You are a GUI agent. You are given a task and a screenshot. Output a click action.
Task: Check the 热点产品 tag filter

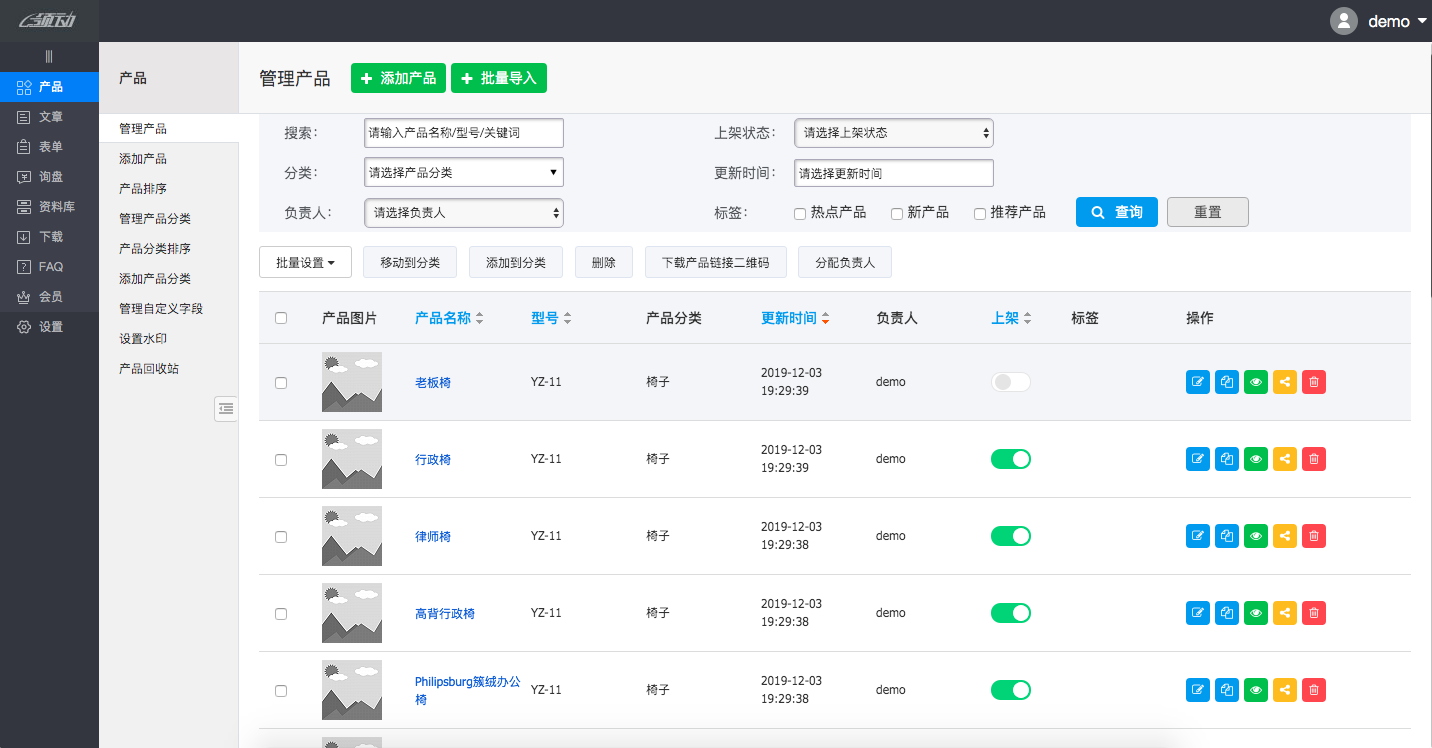[x=800, y=213]
